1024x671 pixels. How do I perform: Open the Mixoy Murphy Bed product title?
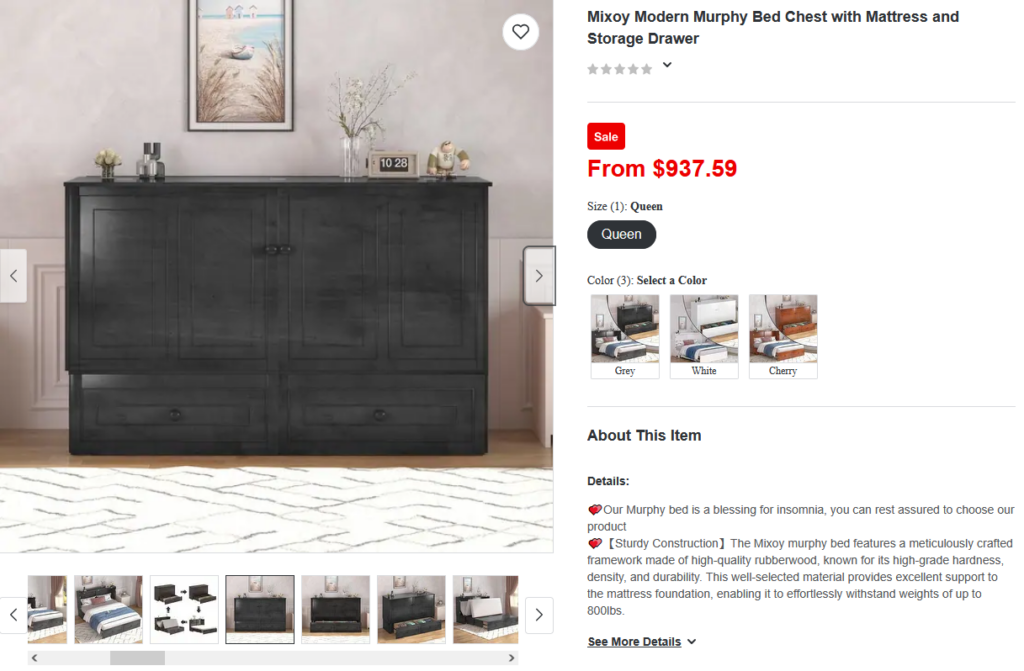click(773, 27)
